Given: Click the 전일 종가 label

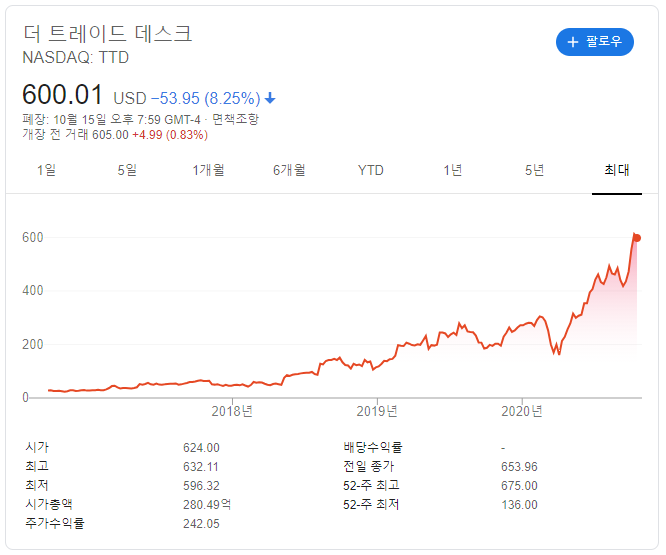Looking at the screenshot, I should click(369, 466).
